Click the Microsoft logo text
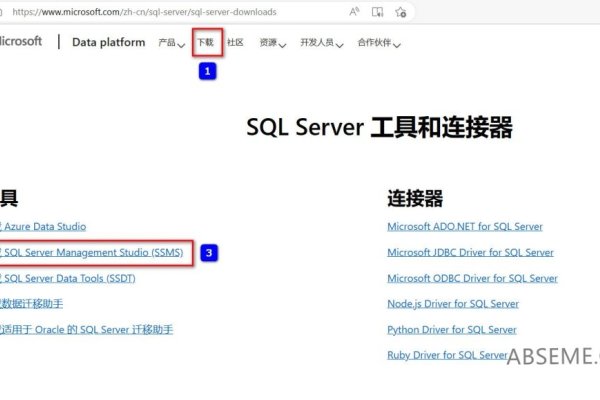600x400 pixels. pos(21,41)
